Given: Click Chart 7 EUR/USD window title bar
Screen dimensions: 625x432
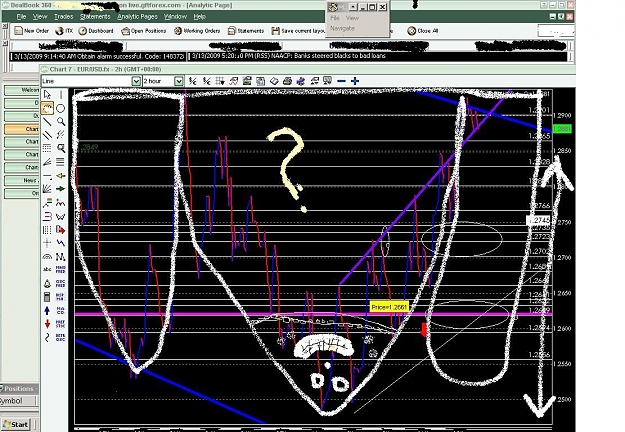Looking at the screenshot, I should [307, 69].
